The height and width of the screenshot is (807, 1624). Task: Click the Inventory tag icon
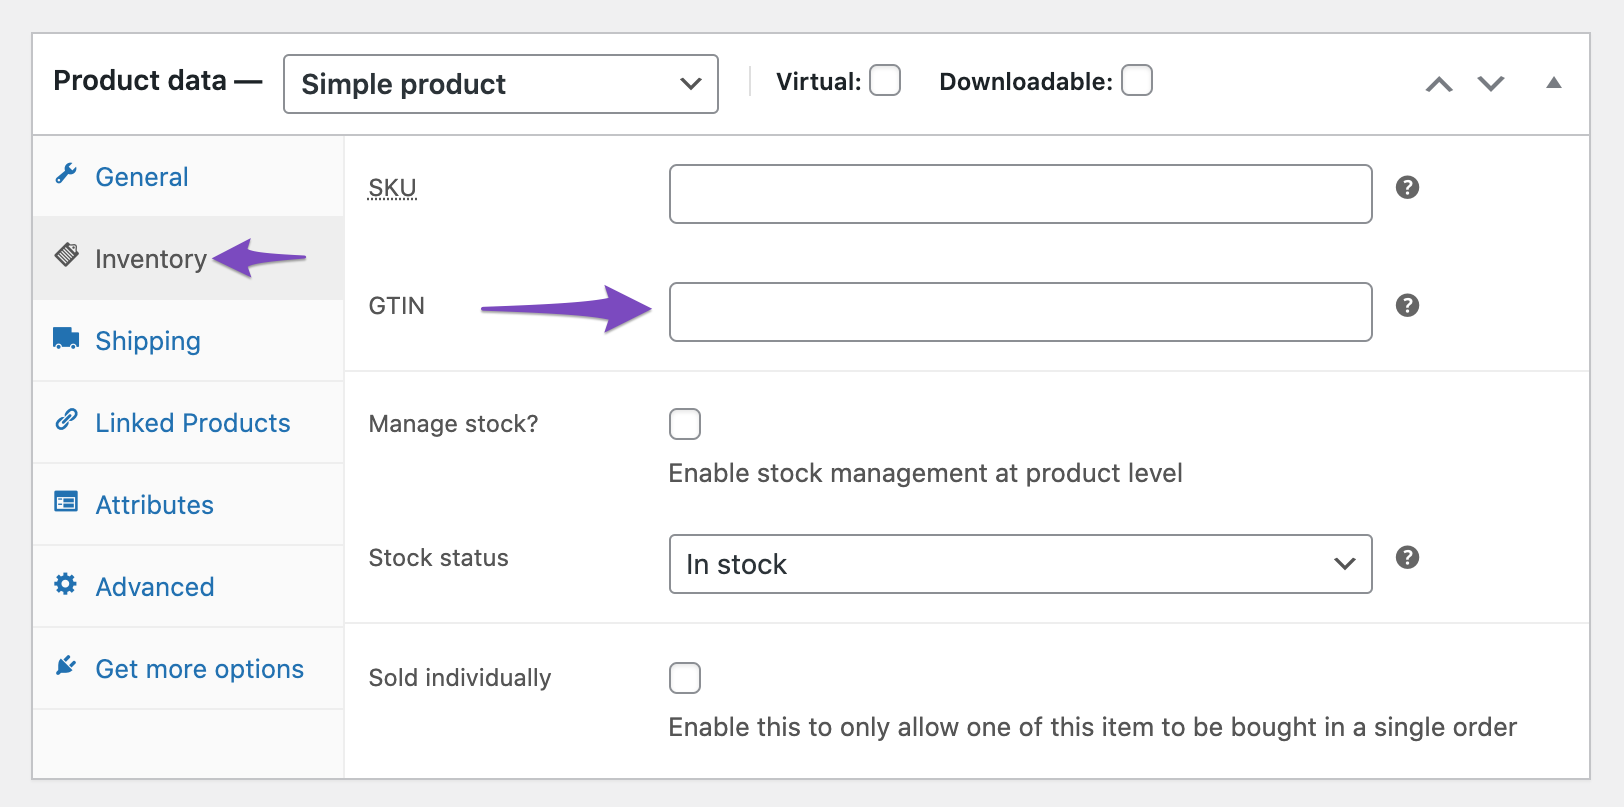66,255
